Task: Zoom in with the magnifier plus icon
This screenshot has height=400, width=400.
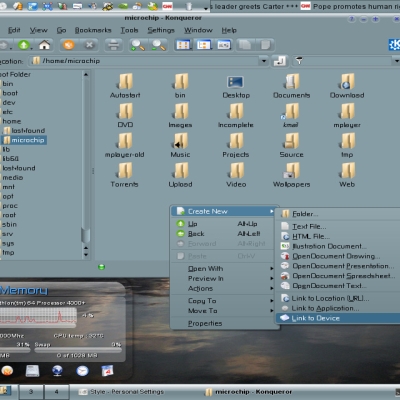Action: pos(137,45)
